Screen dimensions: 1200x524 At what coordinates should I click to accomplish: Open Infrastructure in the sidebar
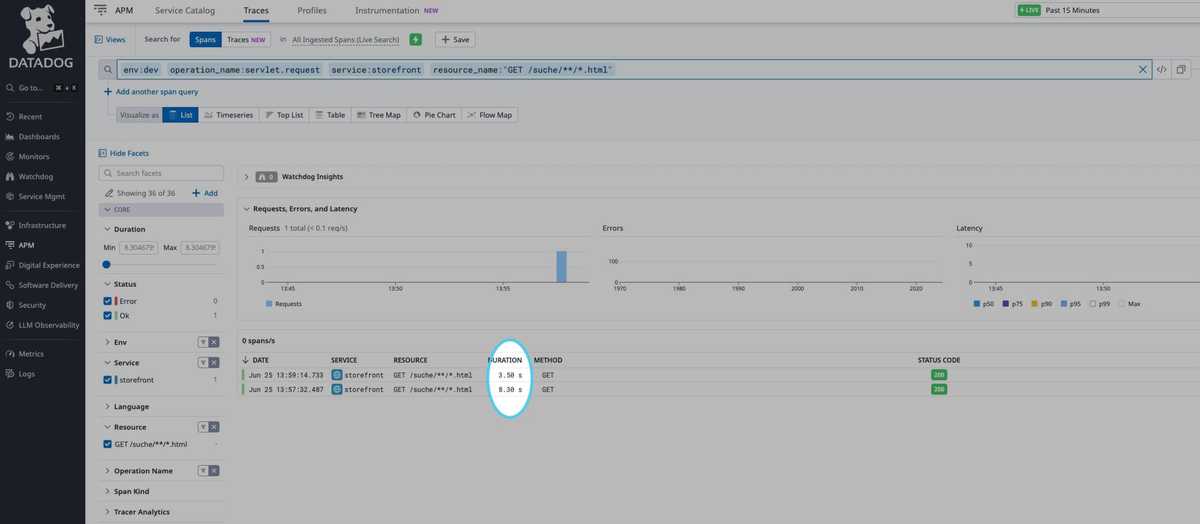[42, 225]
